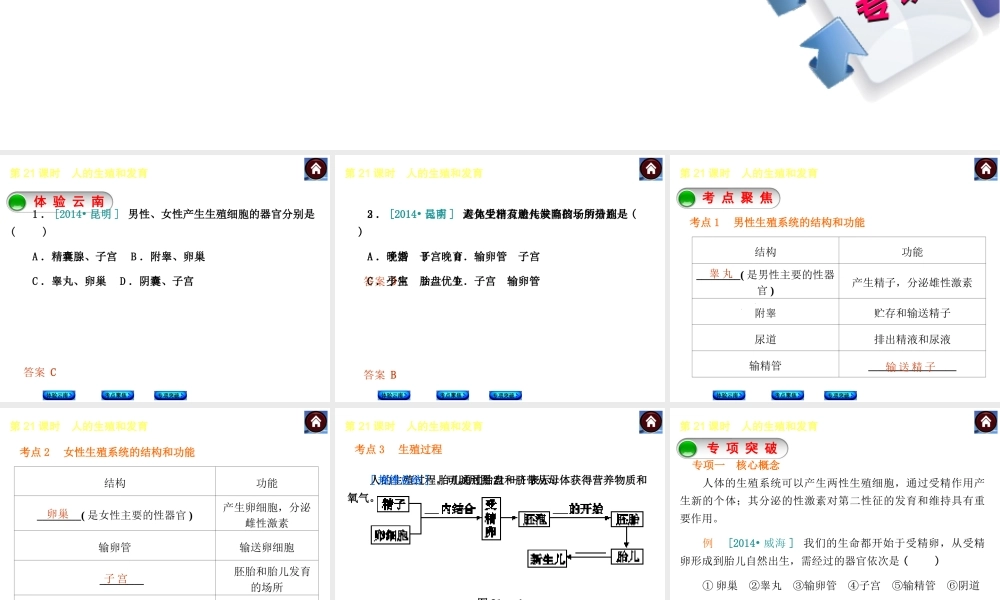Click the 功能 header in the female table

tap(267, 483)
